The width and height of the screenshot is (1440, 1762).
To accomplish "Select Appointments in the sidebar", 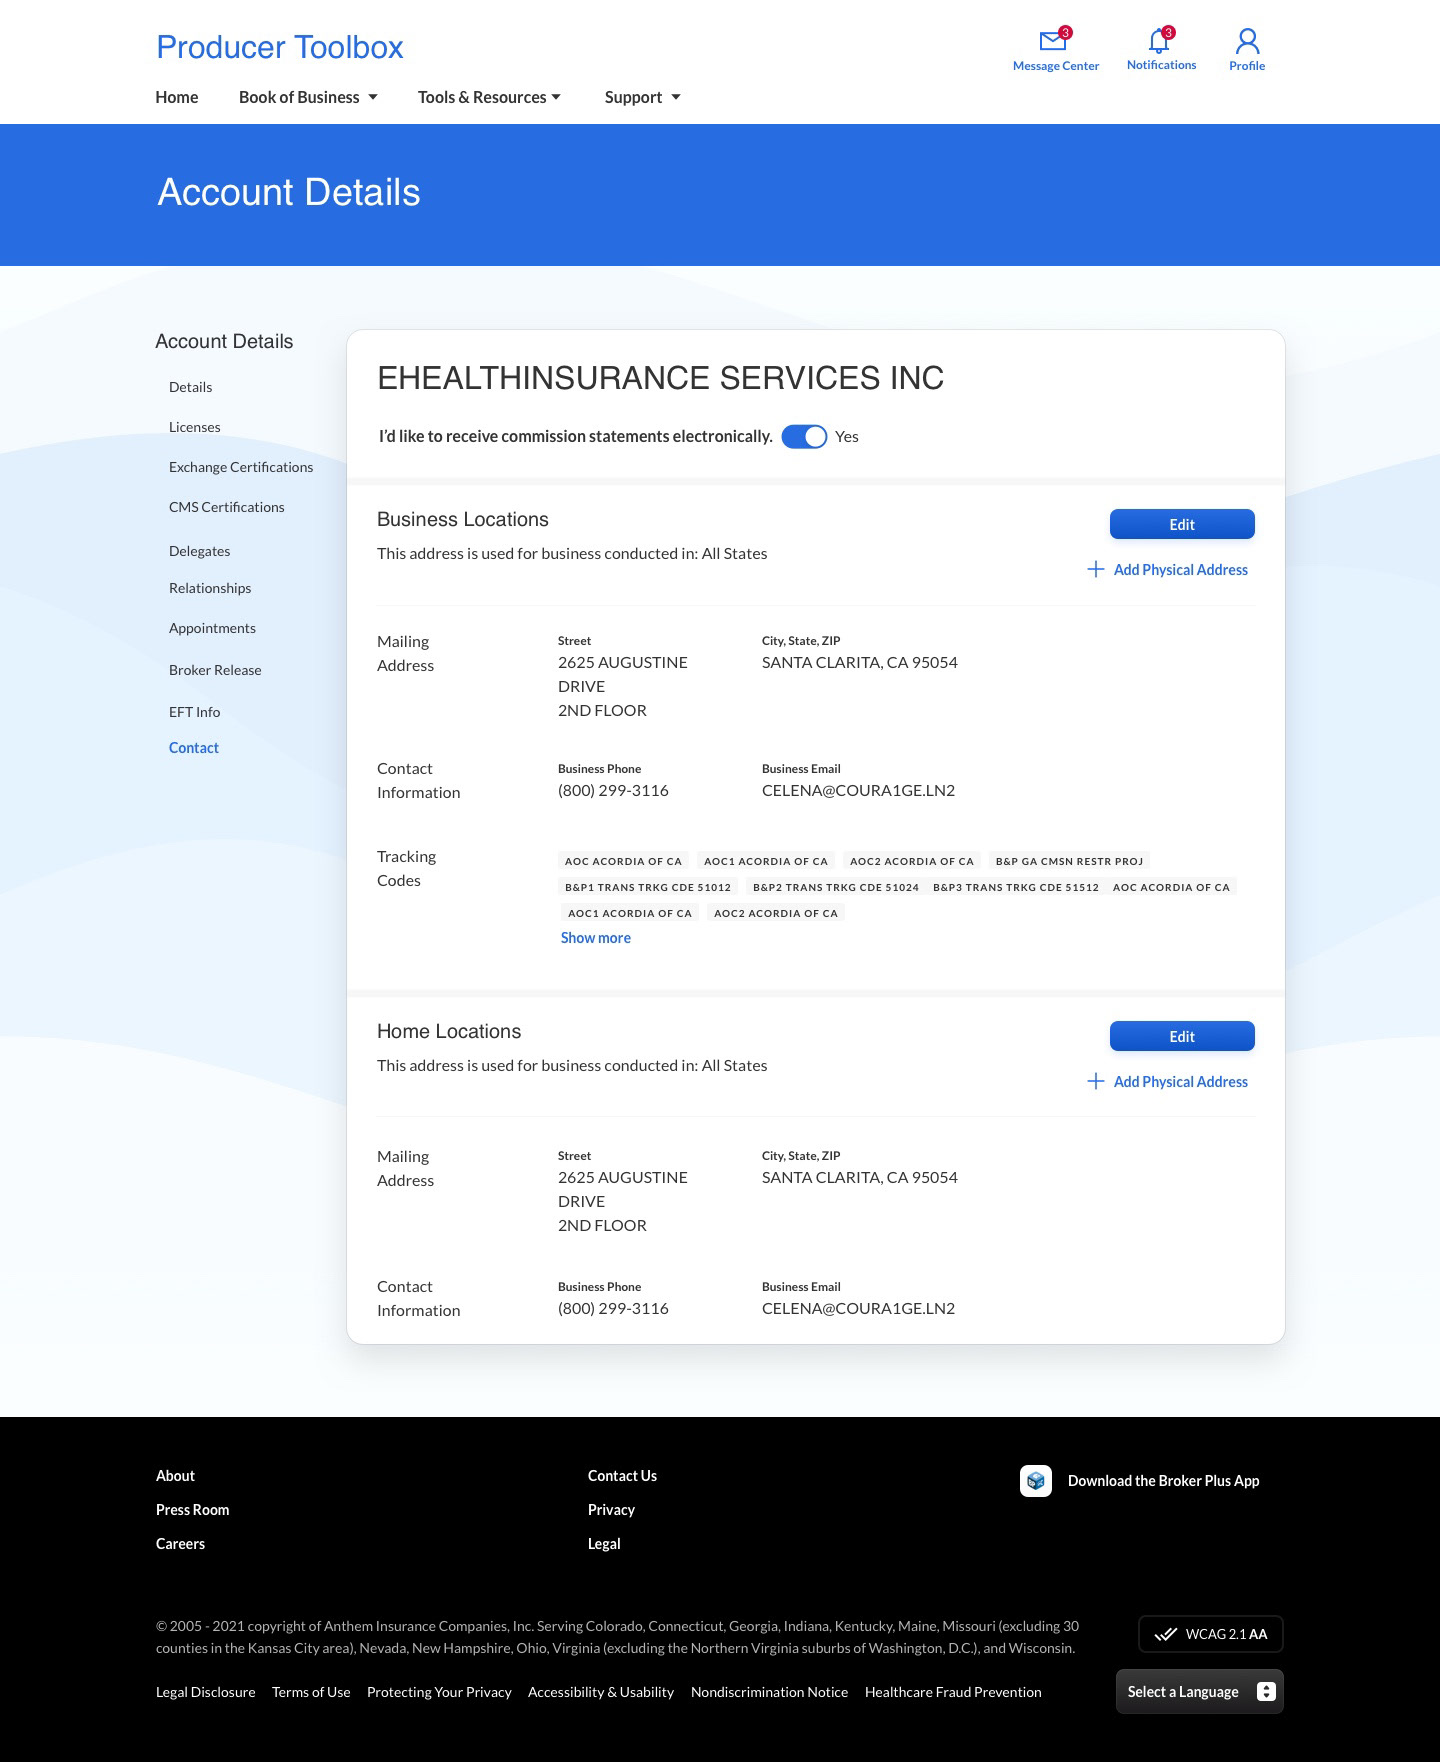I will coord(212,628).
